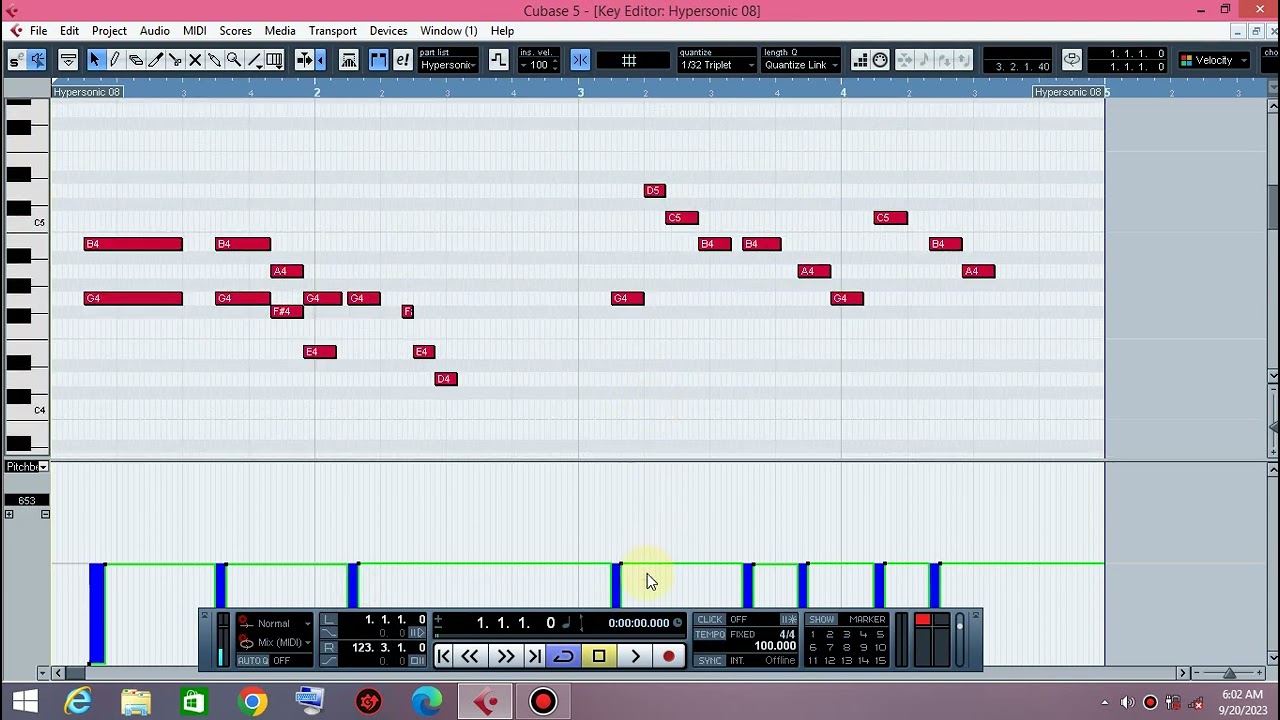Toggle the Snap on/off button

click(580, 60)
